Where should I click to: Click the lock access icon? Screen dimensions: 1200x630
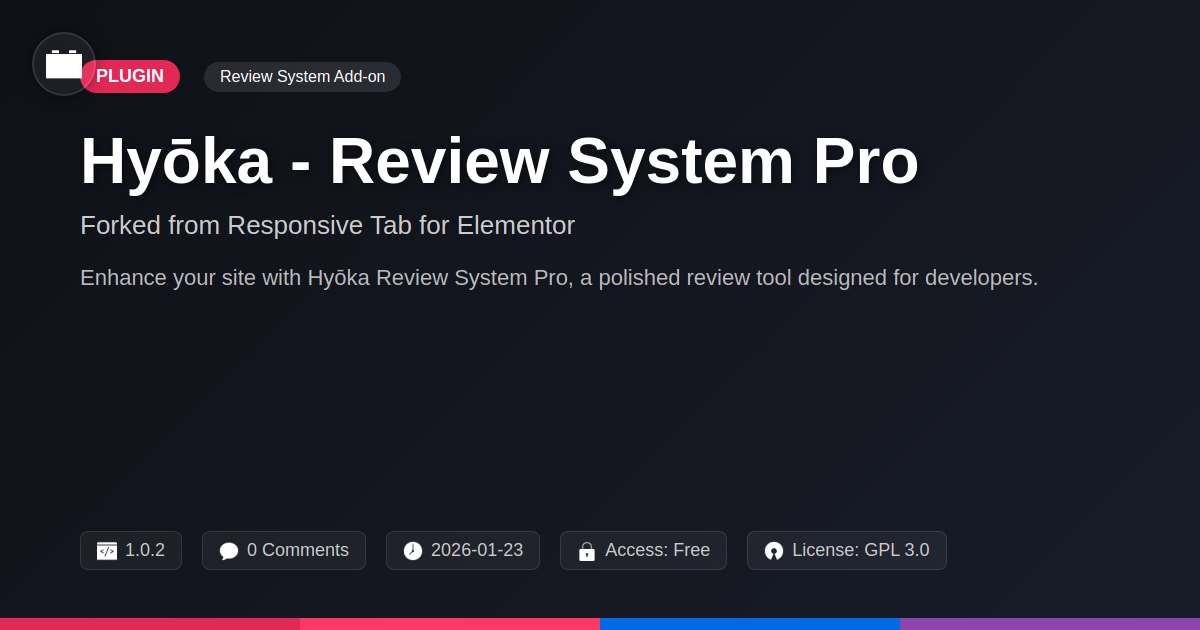pyautogui.click(x=587, y=551)
